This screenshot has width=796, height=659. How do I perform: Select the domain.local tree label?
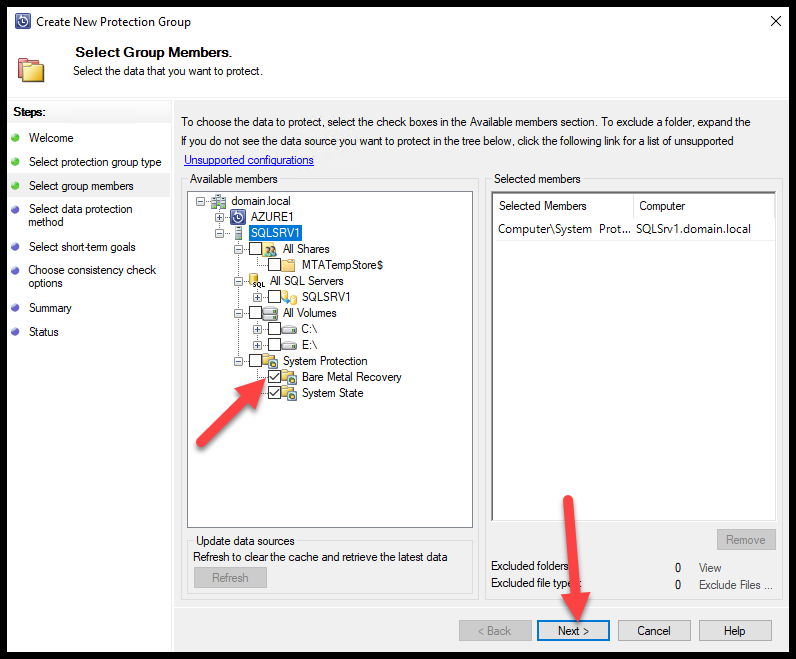(x=261, y=201)
